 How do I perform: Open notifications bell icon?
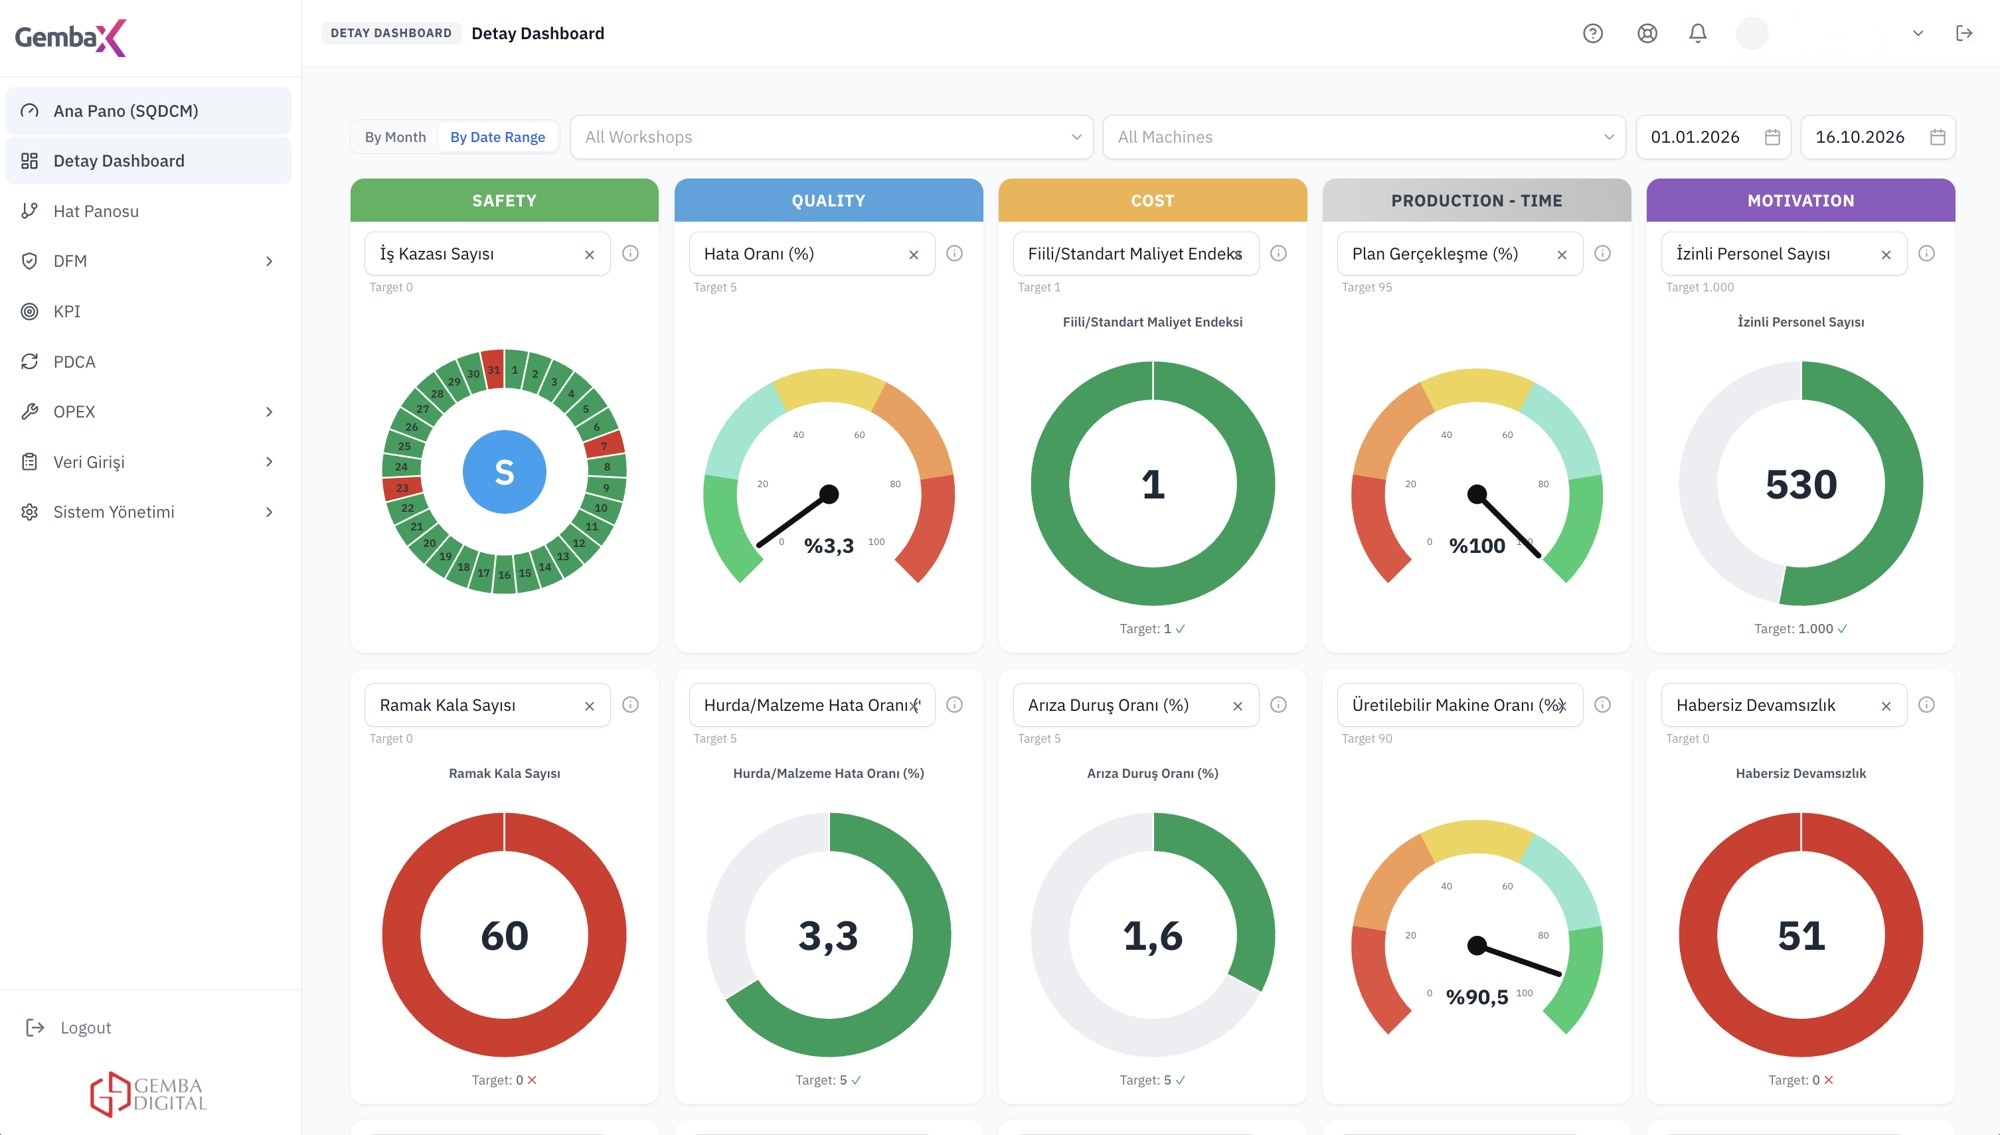1698,33
